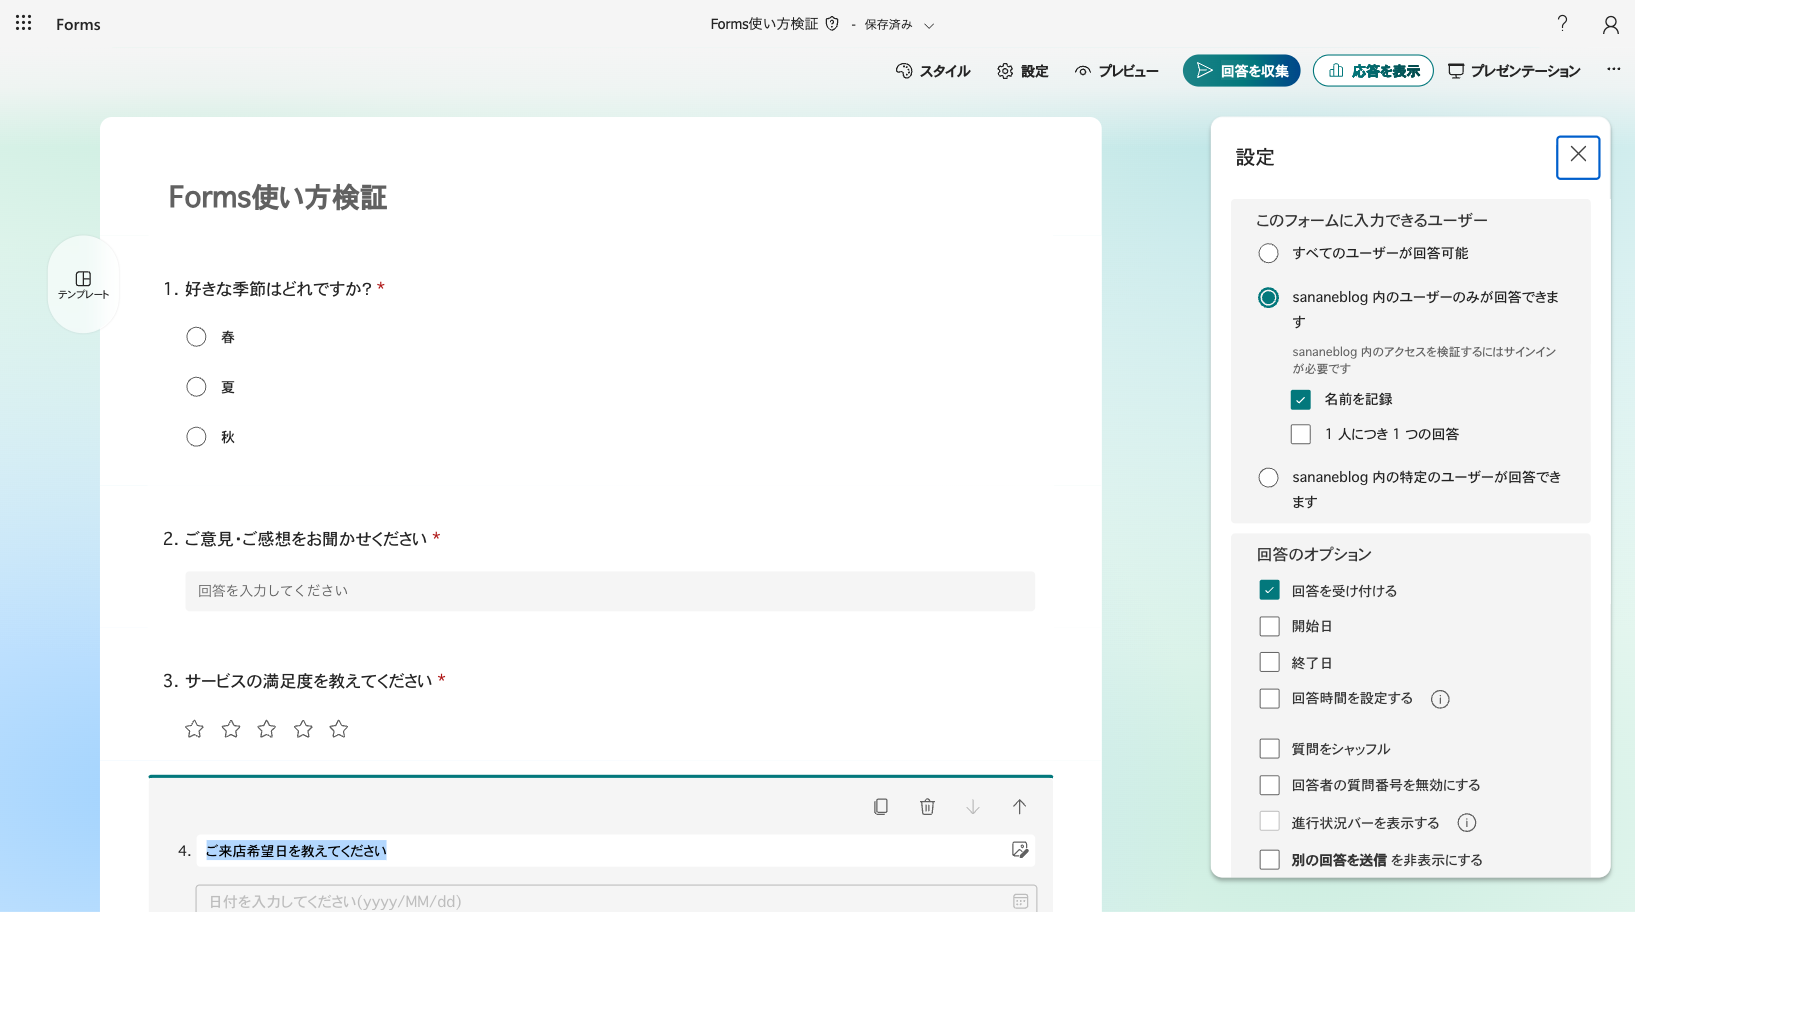1816x1013 pixels.
Task: Open the テンプレート template button
Action: click(x=83, y=285)
